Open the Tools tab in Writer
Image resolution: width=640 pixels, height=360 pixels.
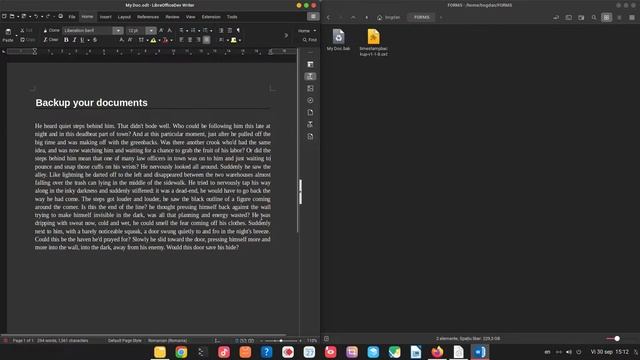232,17
